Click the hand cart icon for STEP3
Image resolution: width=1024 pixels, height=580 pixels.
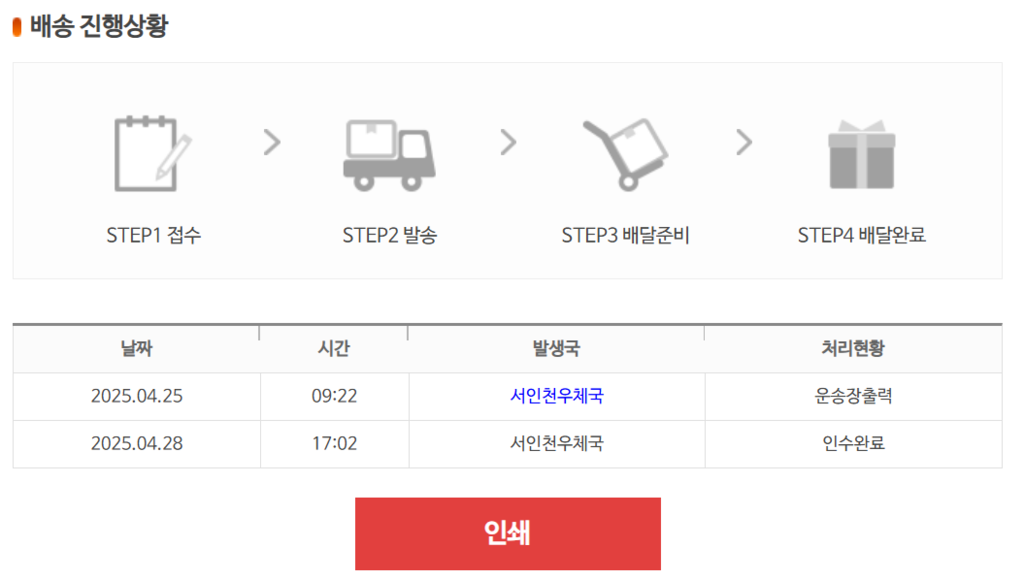(x=626, y=155)
